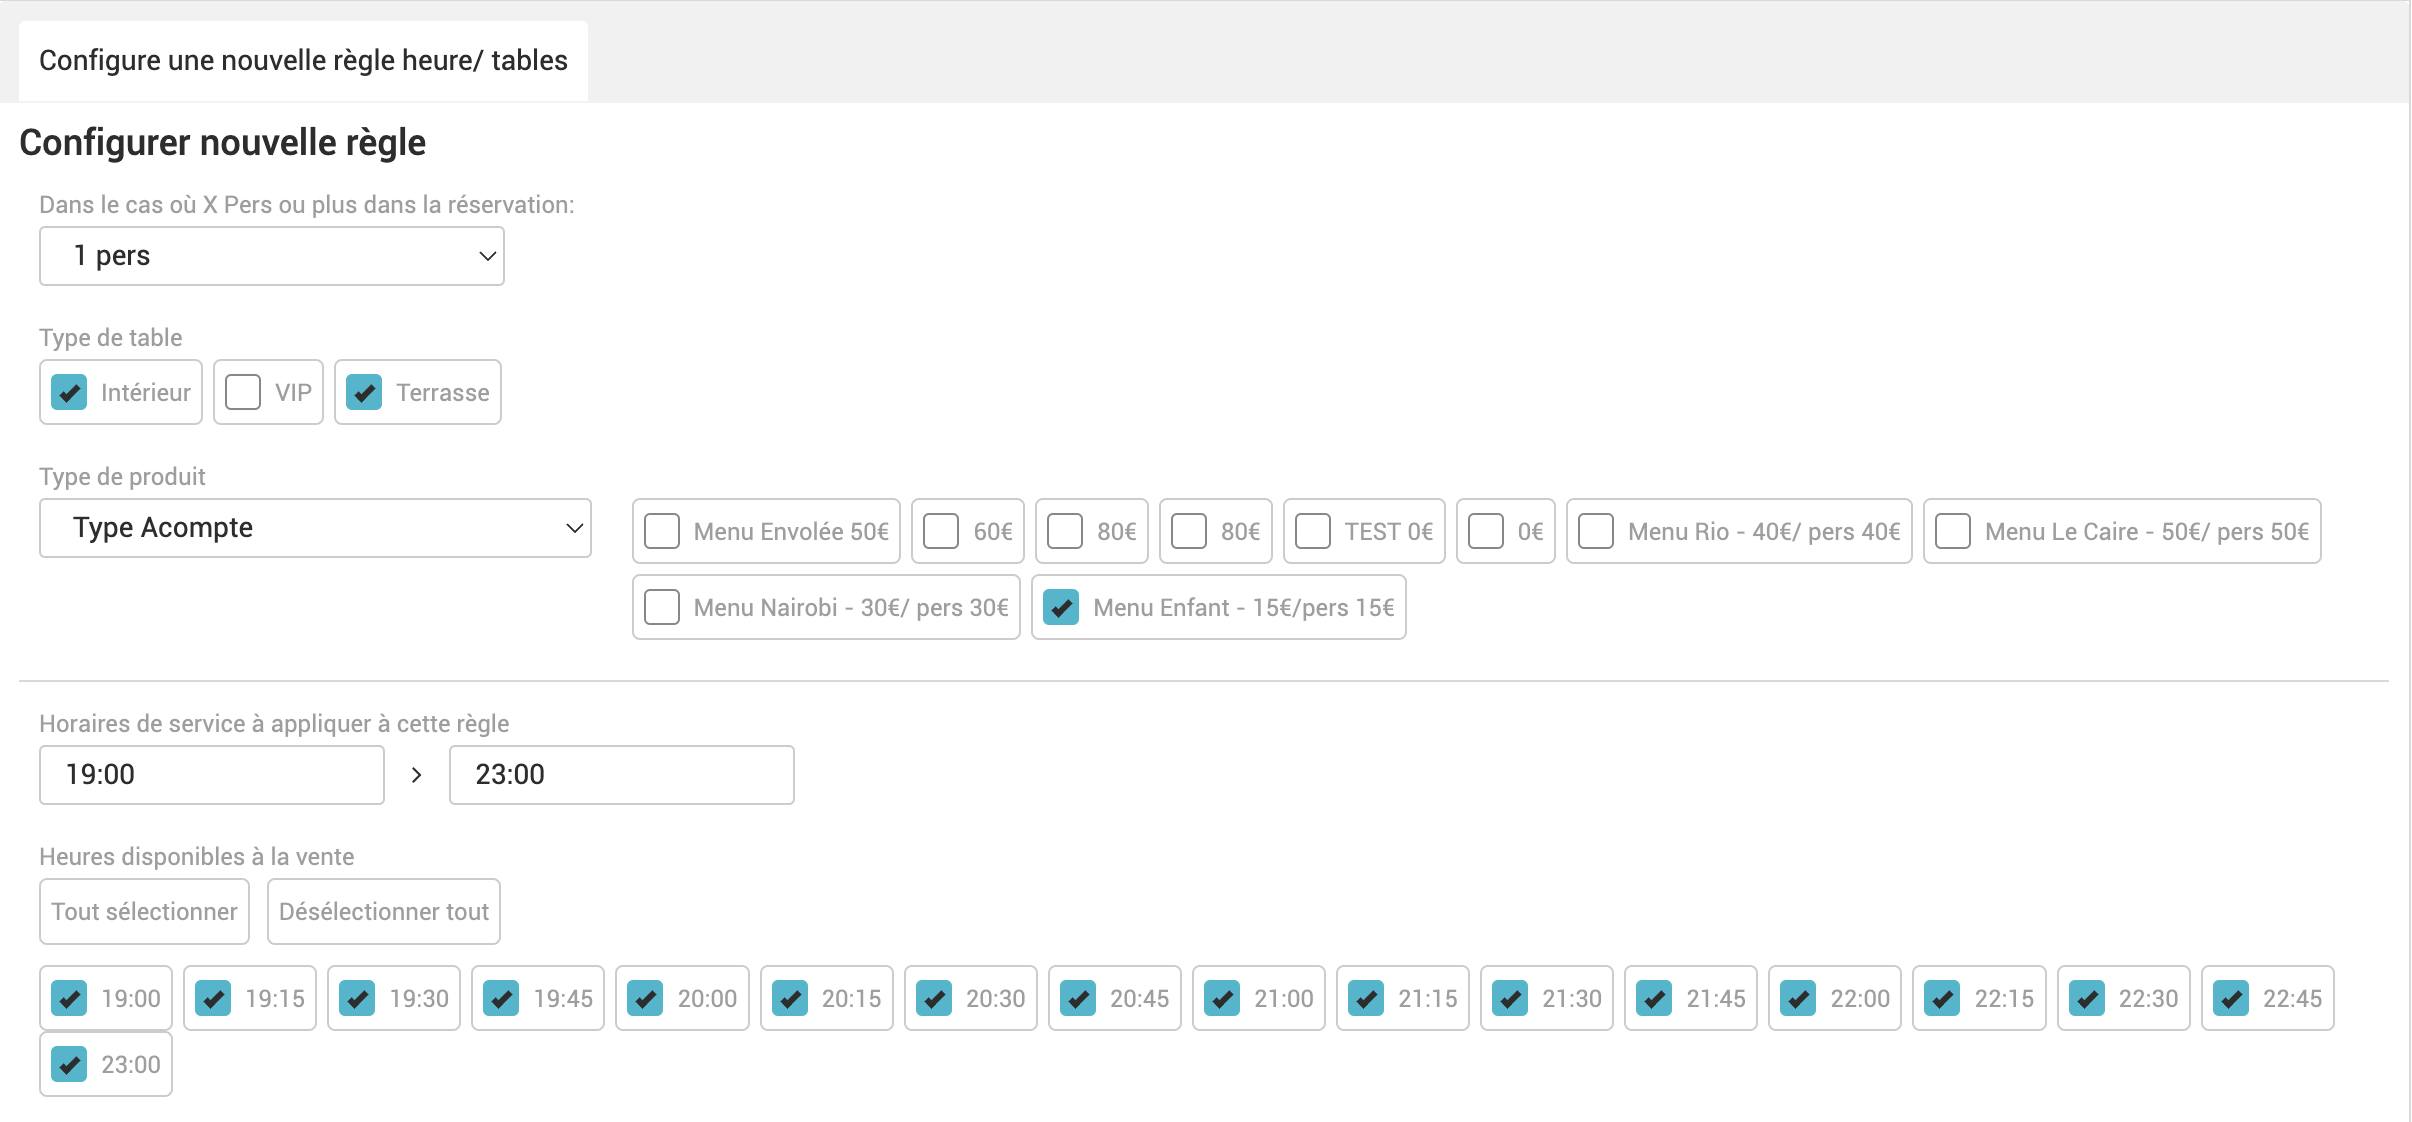
Task: Uncheck Menu Enfant - 15€/pers option
Action: point(1061,607)
